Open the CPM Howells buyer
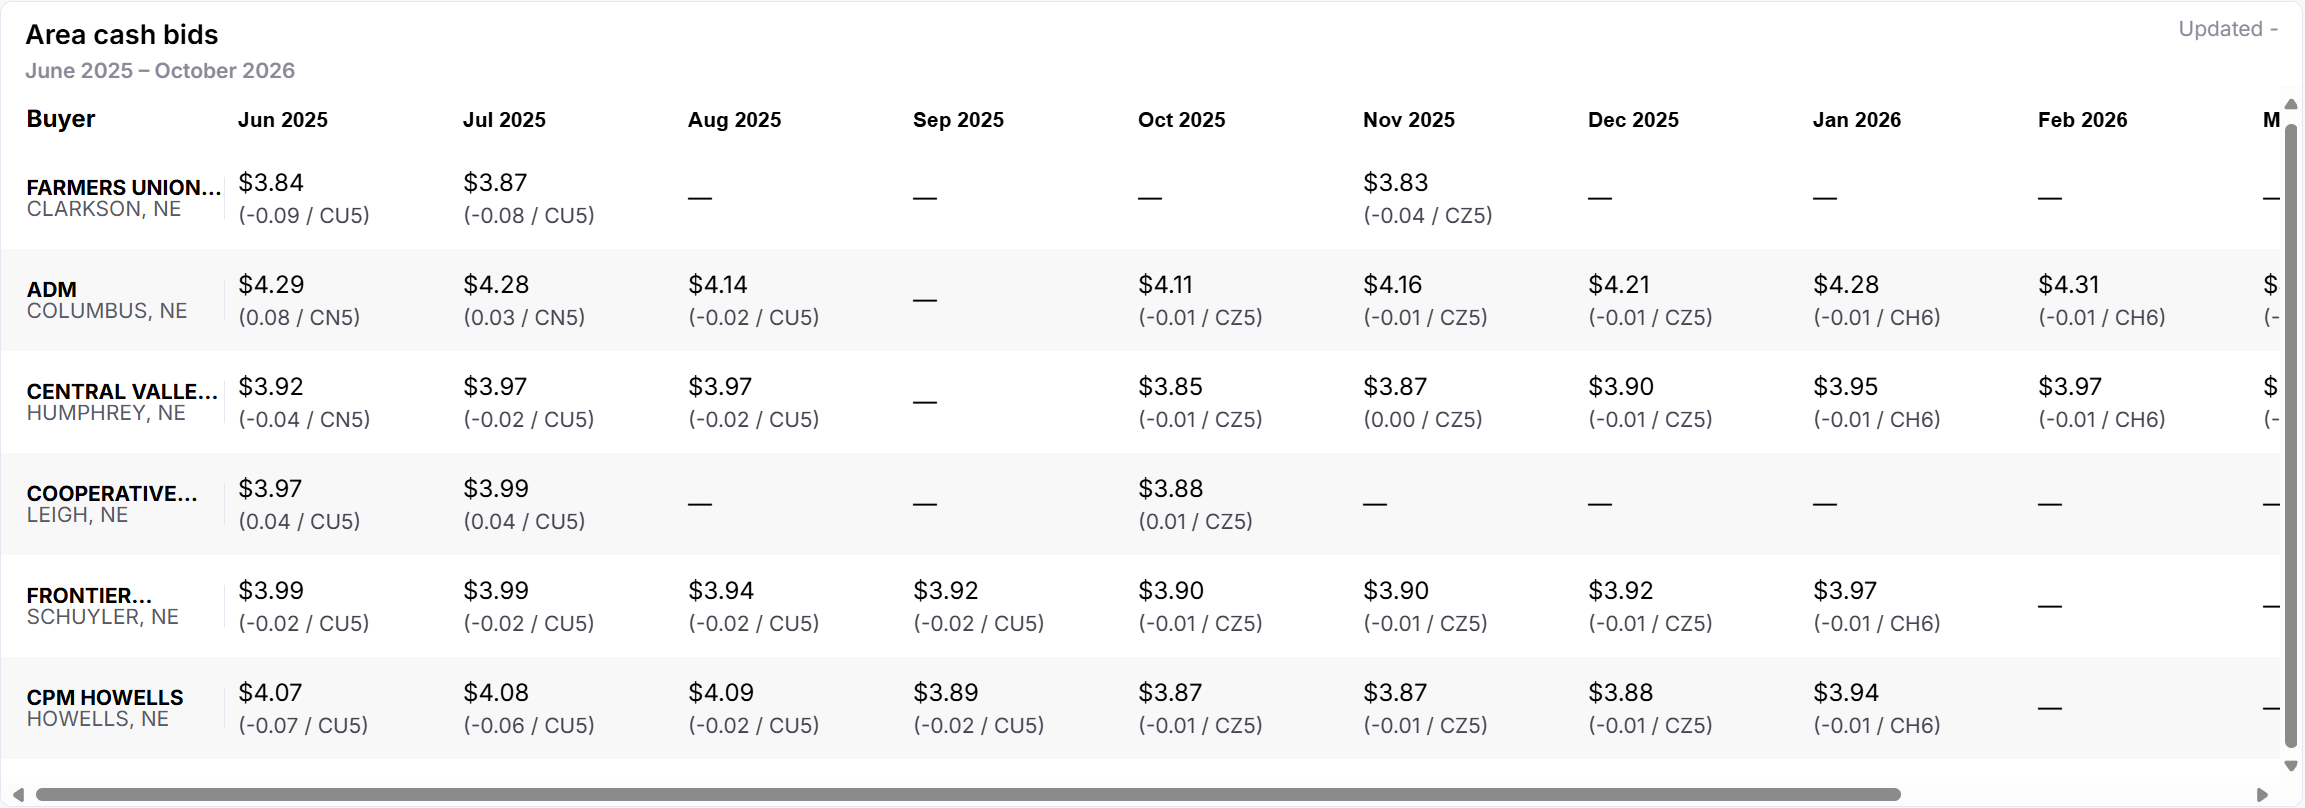 click(105, 708)
